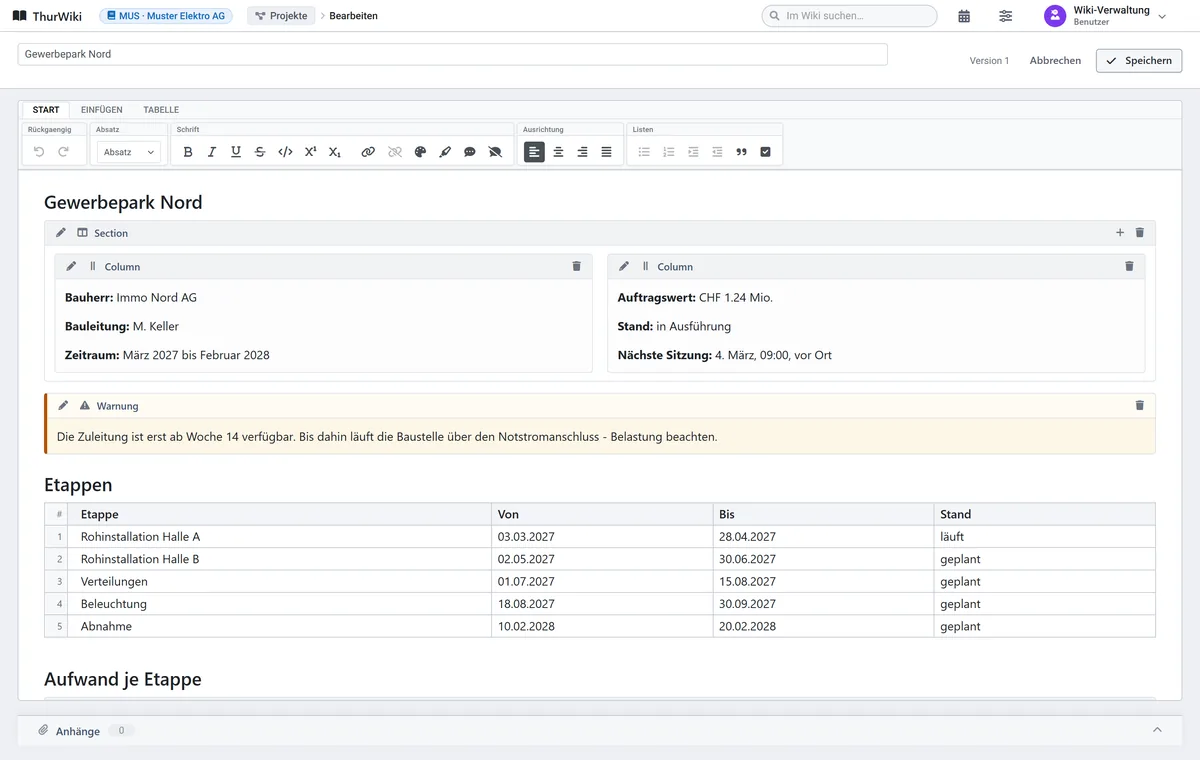Edit the Warnung block

pyautogui.click(x=64, y=406)
